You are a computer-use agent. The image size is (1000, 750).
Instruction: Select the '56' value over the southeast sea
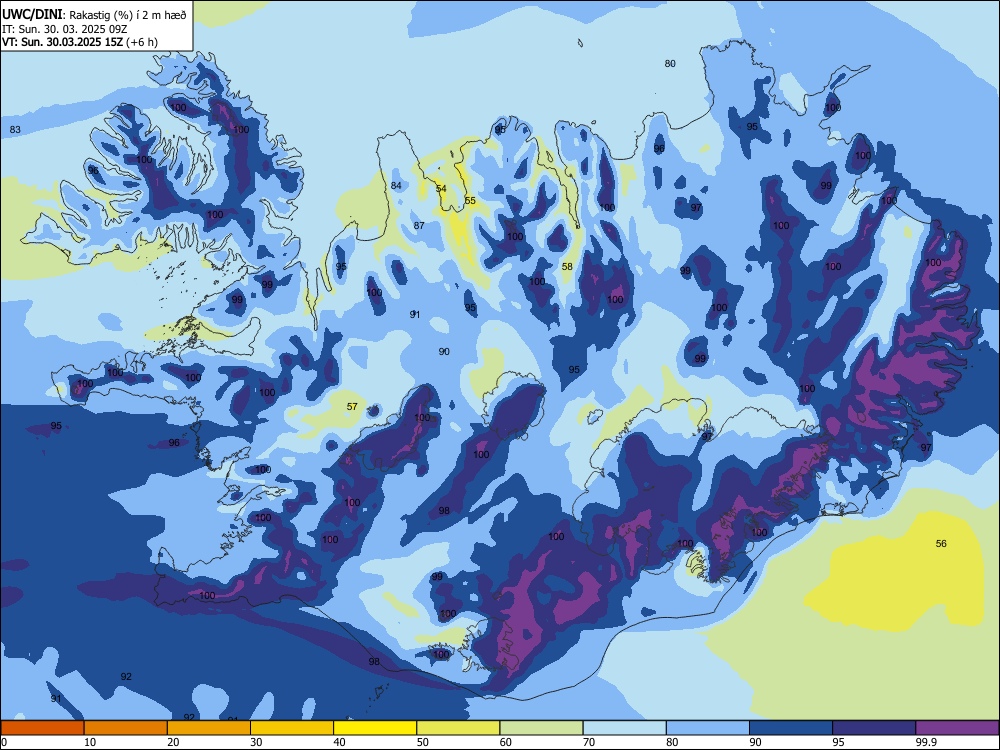pyautogui.click(x=941, y=543)
